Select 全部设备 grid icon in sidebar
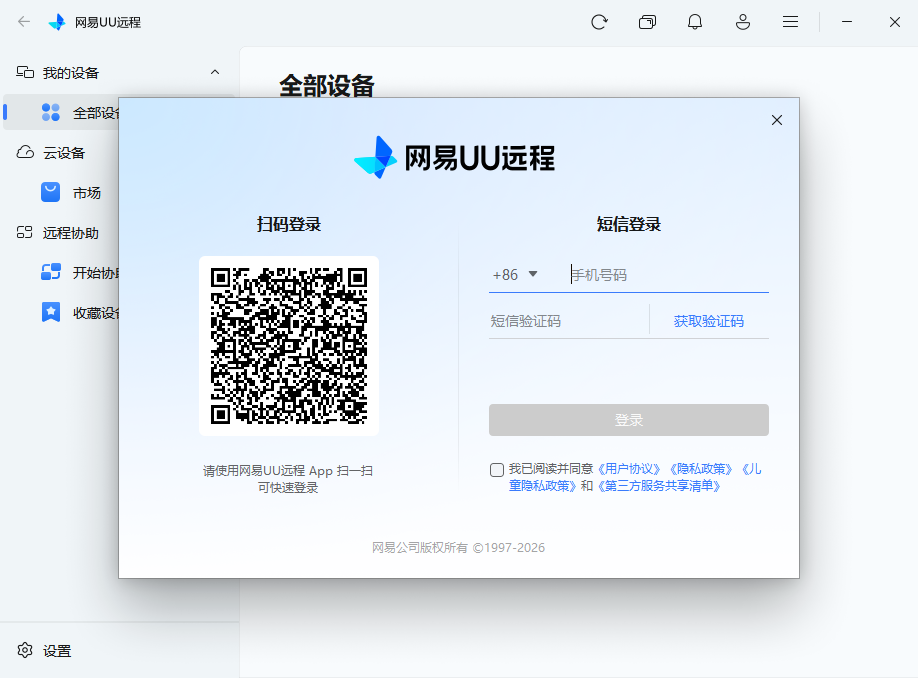The width and height of the screenshot is (918, 678). tap(51, 112)
